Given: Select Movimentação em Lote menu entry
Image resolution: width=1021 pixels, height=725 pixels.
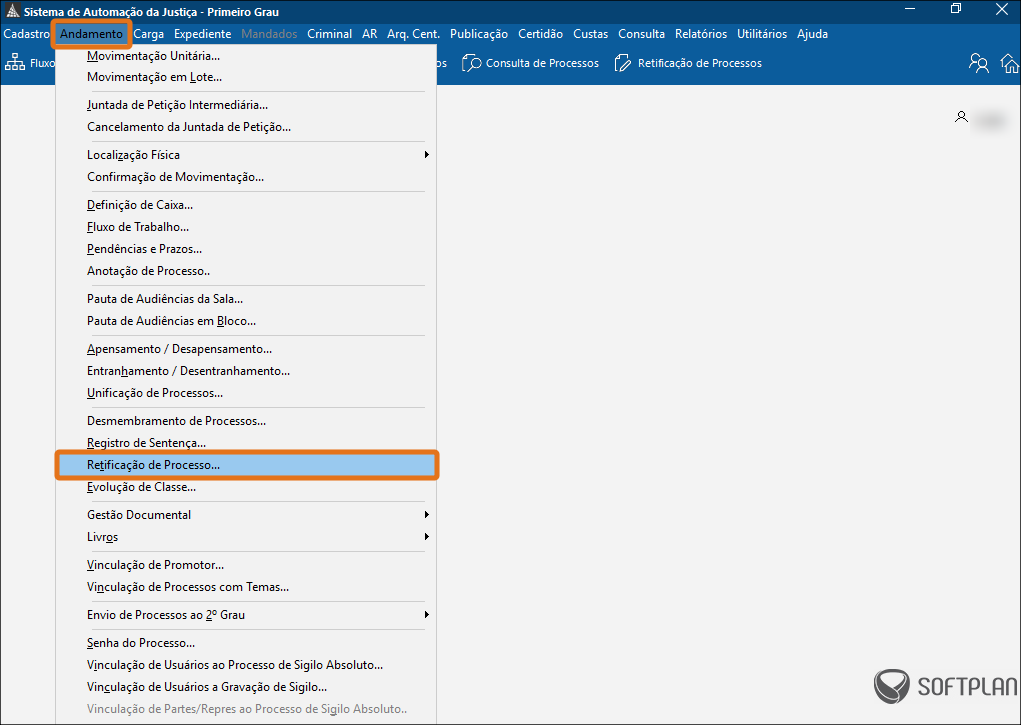Looking at the screenshot, I should click(246, 77).
